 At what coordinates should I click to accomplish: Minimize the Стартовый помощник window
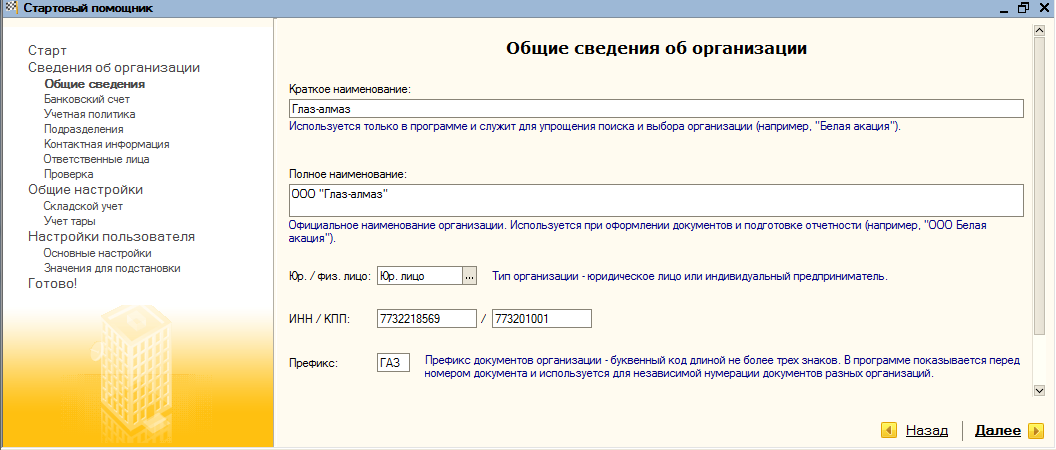[x=1003, y=9]
